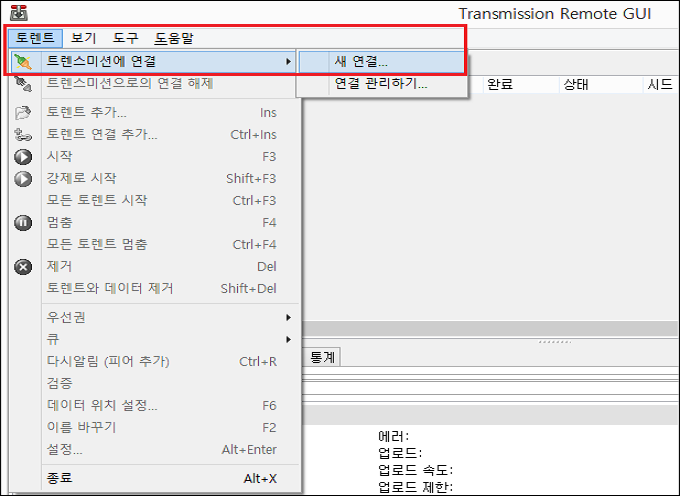Screen dimensions: 680x496
Task: Select 모든 토렌트 멈춤 menu entry
Action: tap(154, 245)
